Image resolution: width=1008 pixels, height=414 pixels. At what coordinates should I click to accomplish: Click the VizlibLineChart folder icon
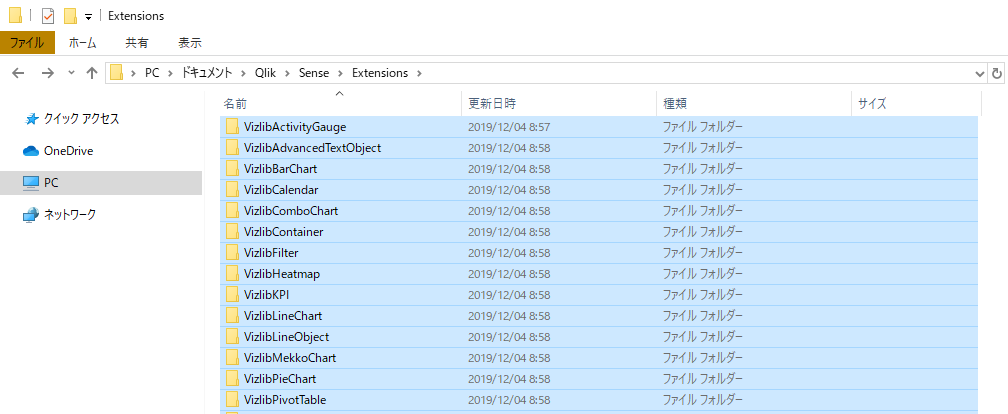pyautogui.click(x=232, y=316)
